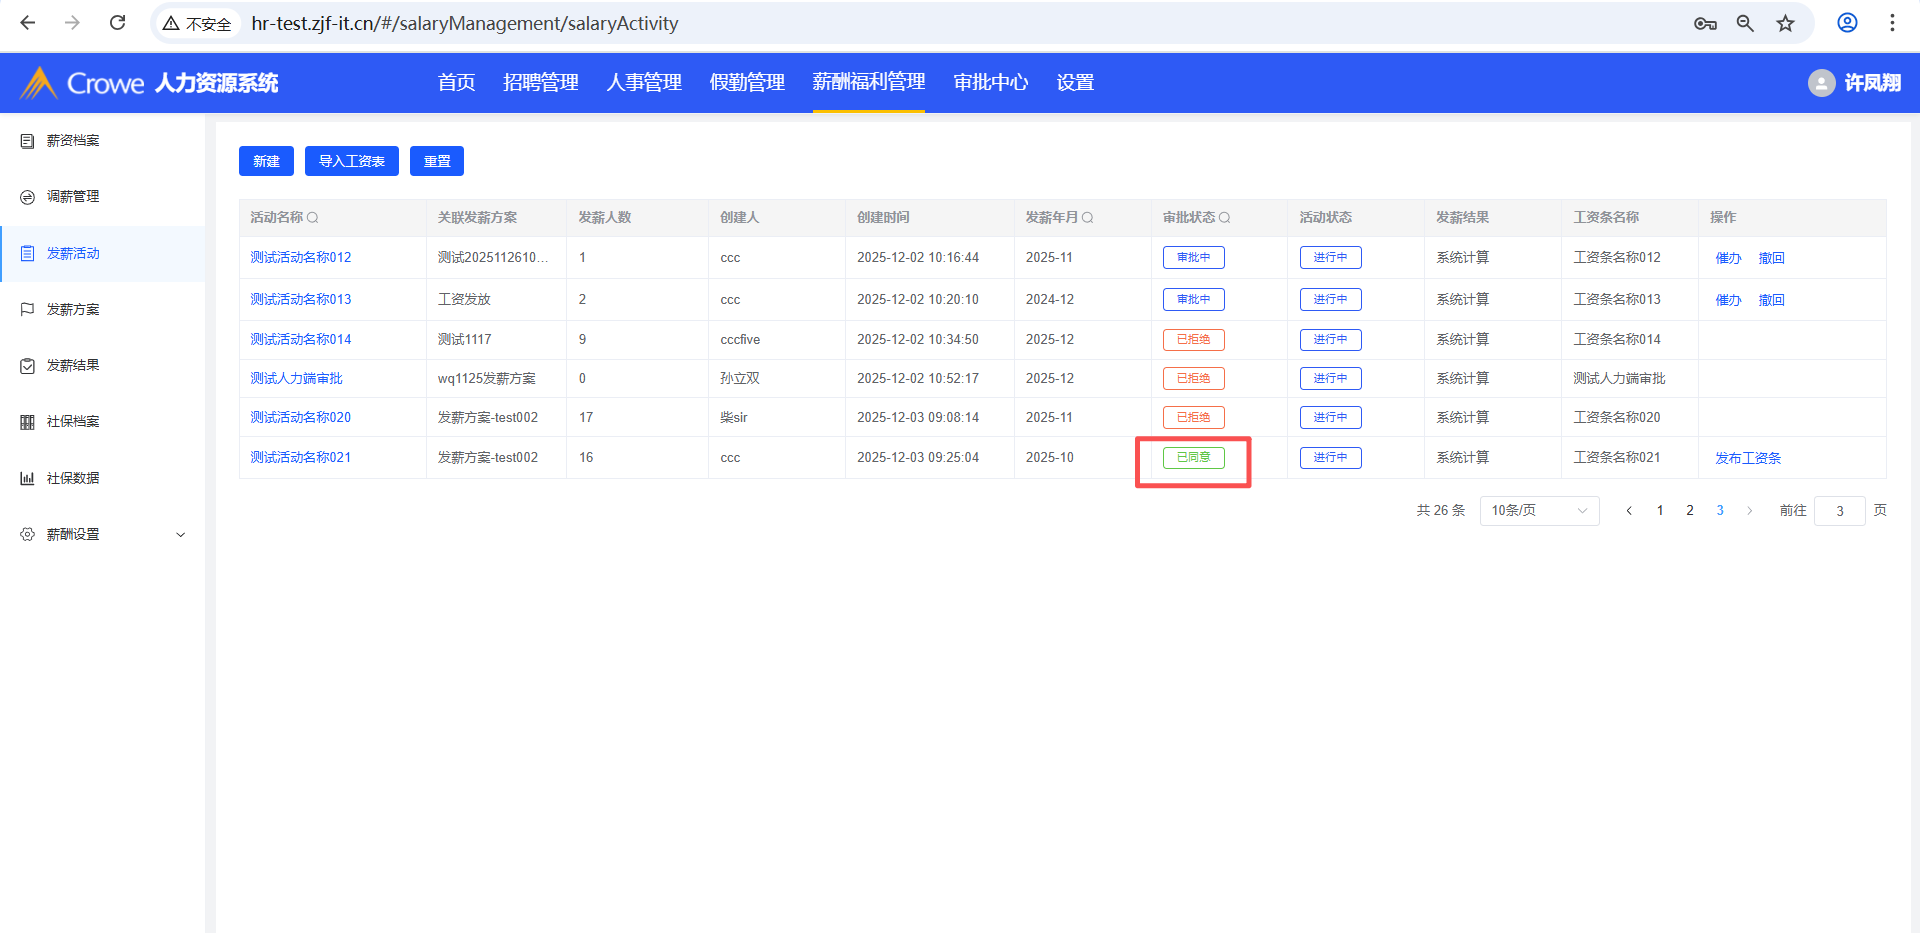
Task: Open the 测试活动名称021 activity link
Action: [300, 458]
